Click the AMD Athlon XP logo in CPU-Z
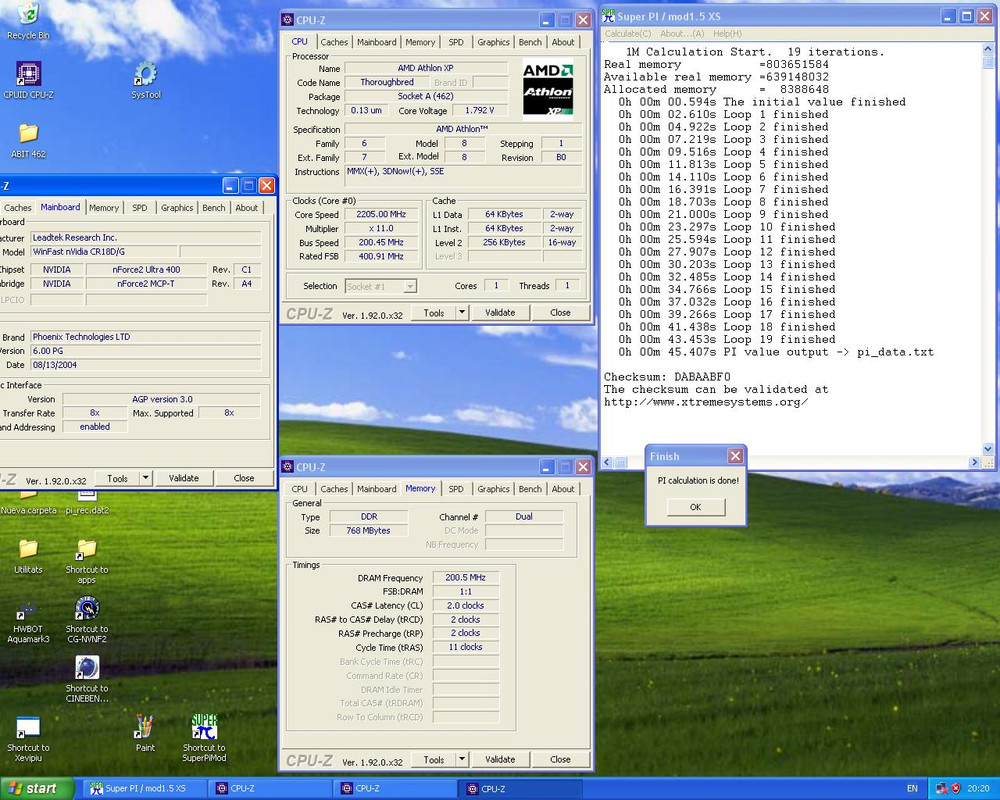Viewport: 1000px width, 800px height. click(x=547, y=89)
